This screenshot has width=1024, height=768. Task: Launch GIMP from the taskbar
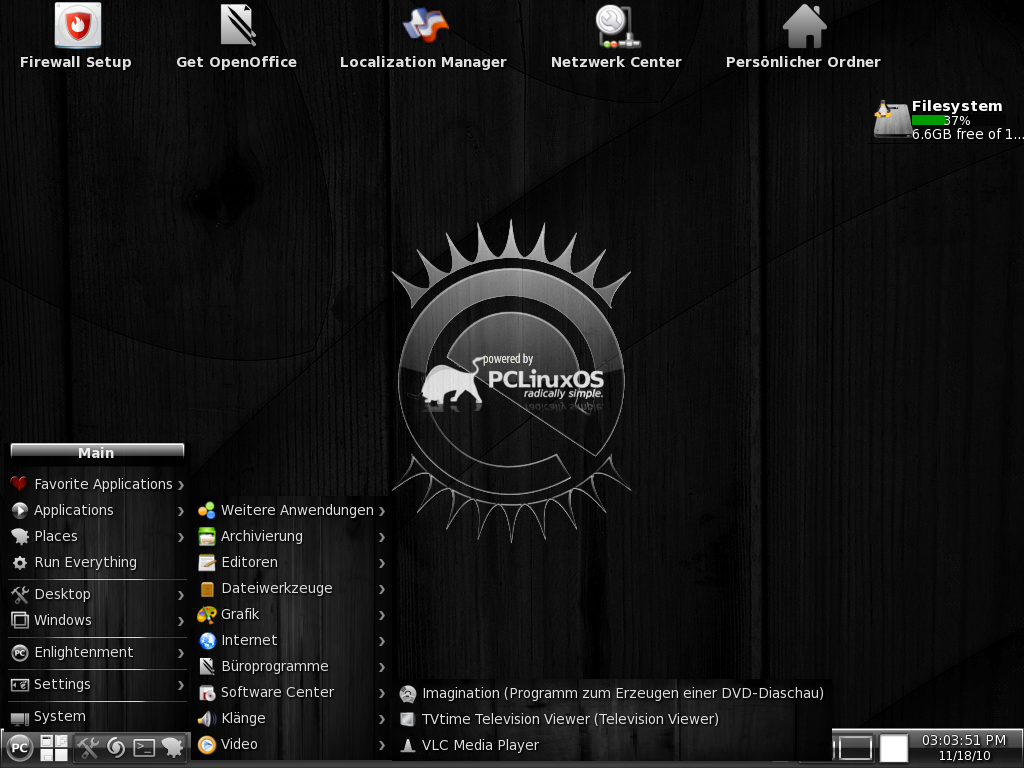tap(173, 748)
